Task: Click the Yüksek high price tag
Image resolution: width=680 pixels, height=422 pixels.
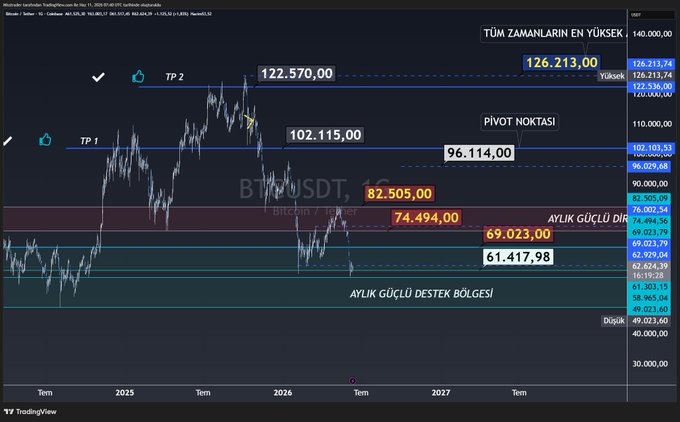Action: point(612,76)
